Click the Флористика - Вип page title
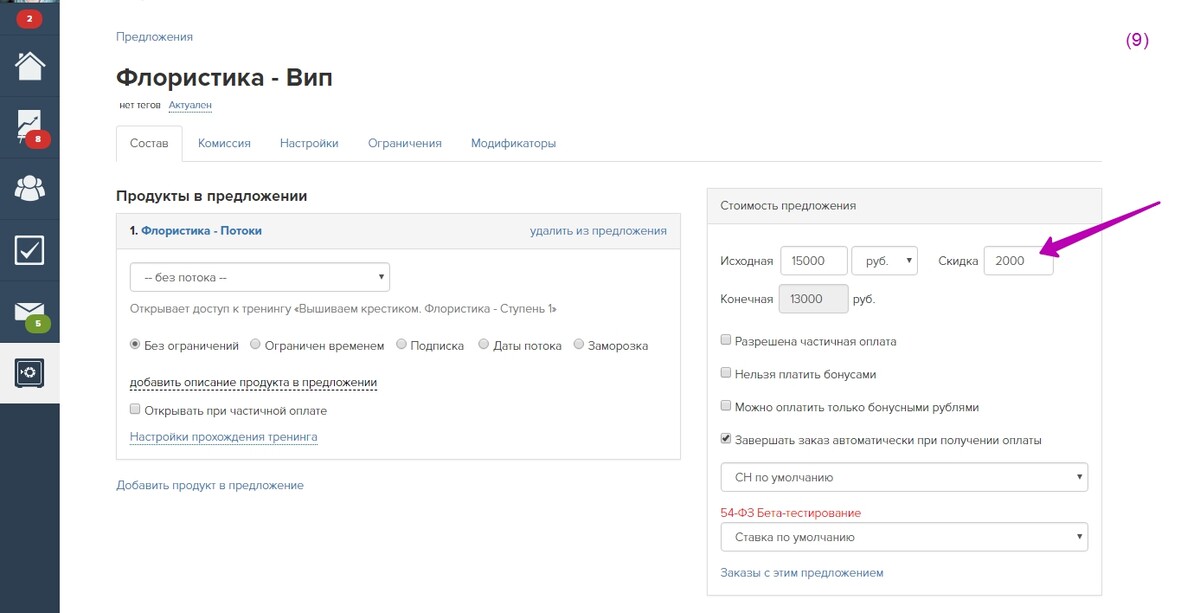Viewport: 1200px width, 613px height. pyautogui.click(x=224, y=78)
